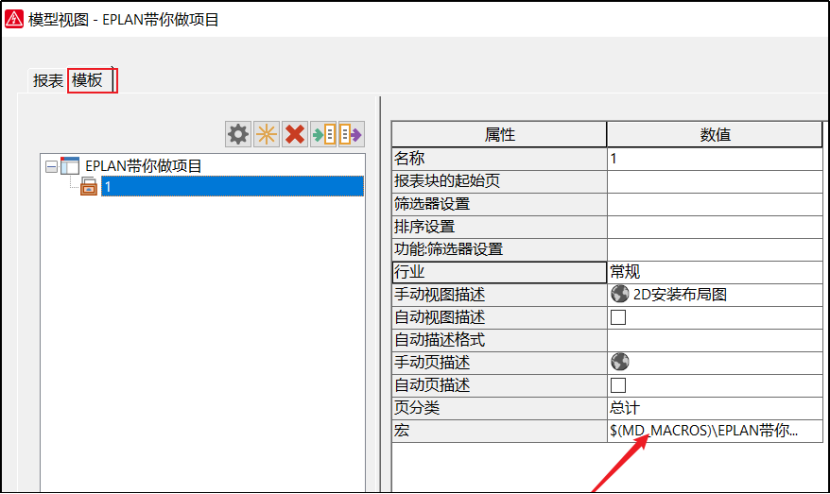This screenshot has height=494, width=830.
Task: Click the orange star New button
Action: 266,134
